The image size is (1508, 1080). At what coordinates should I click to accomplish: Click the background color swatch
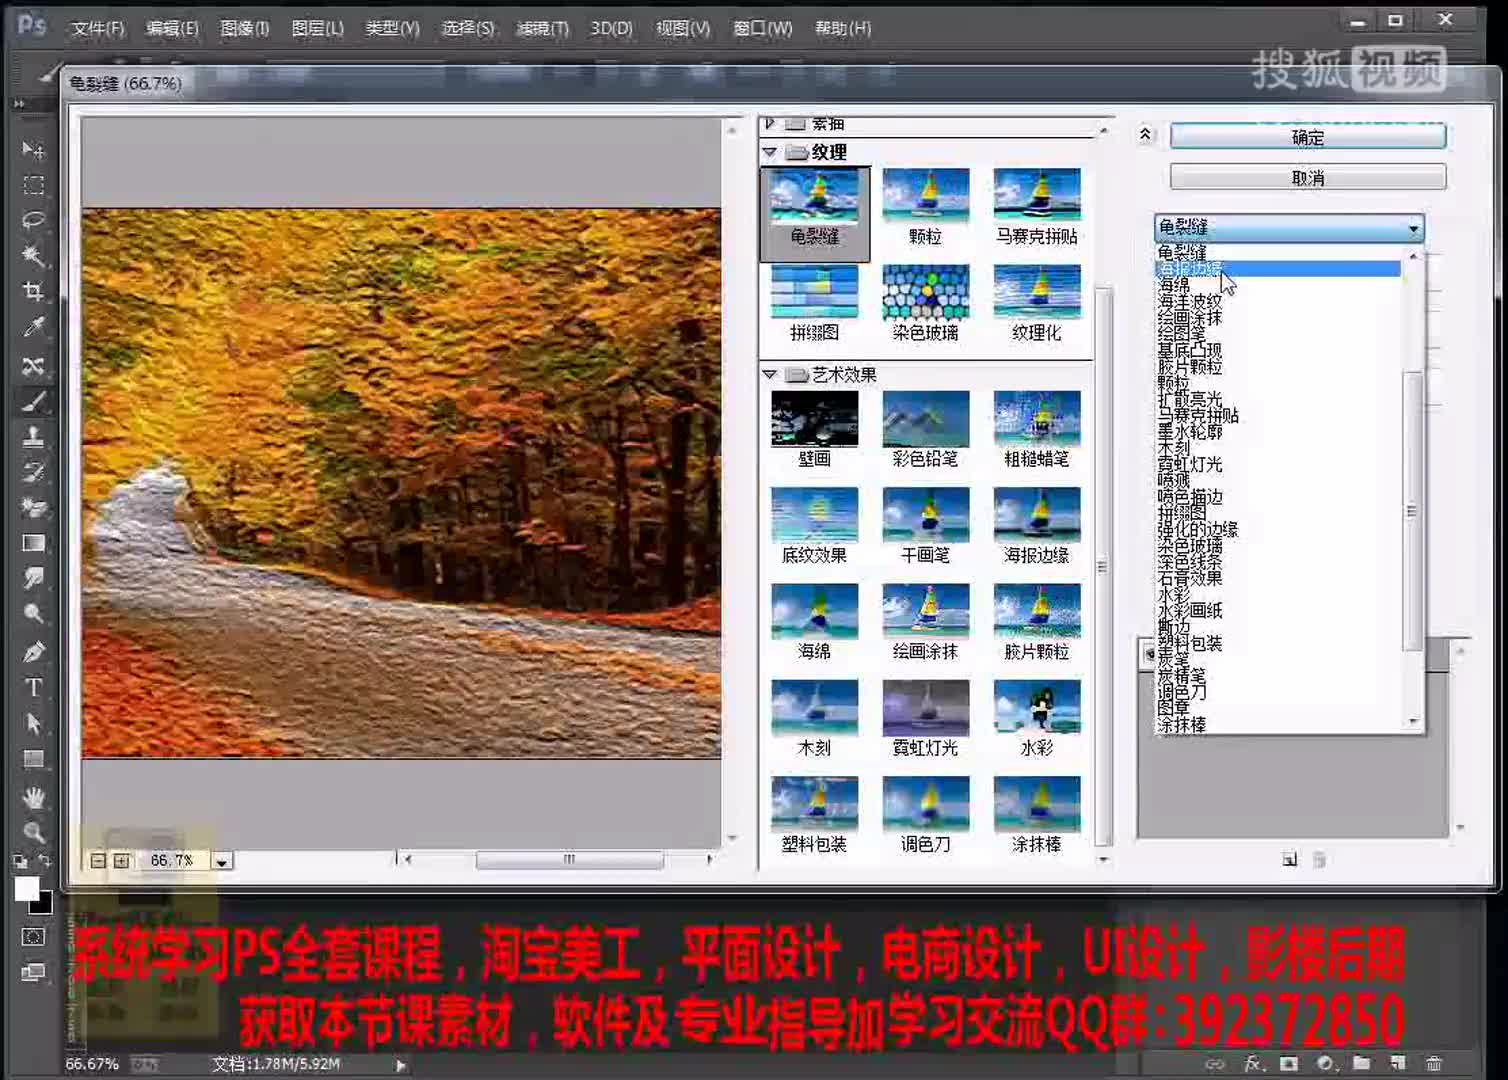[42, 904]
